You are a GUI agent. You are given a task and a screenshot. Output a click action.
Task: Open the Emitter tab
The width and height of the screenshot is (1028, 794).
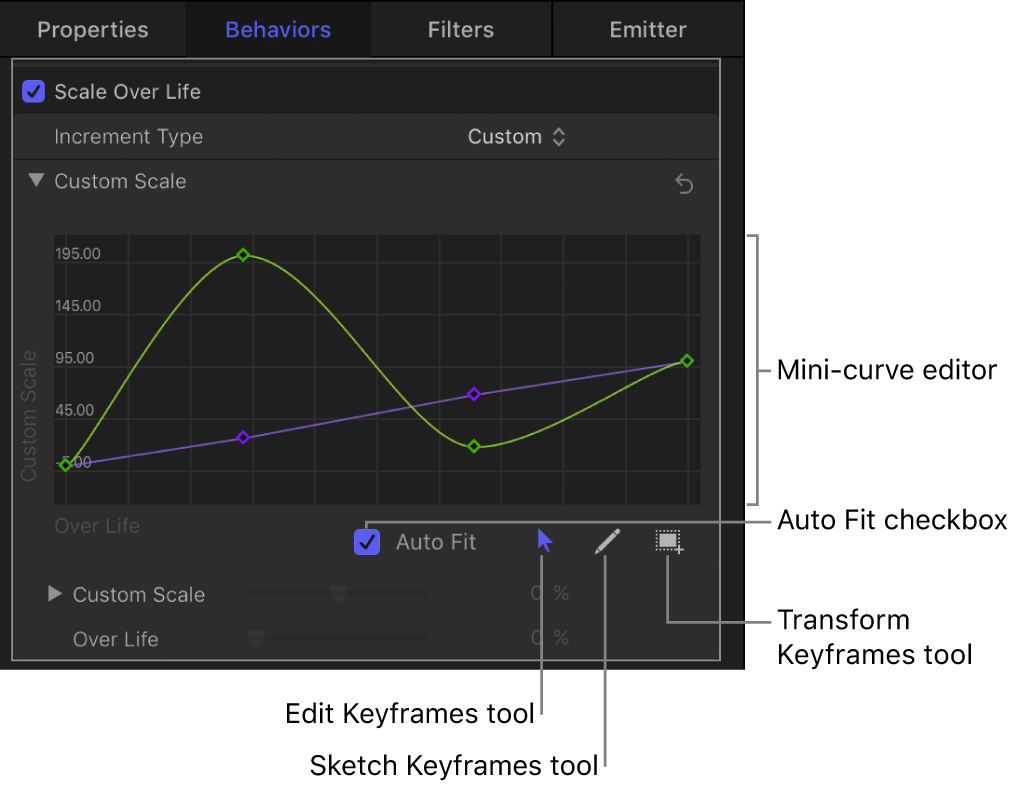(x=647, y=29)
